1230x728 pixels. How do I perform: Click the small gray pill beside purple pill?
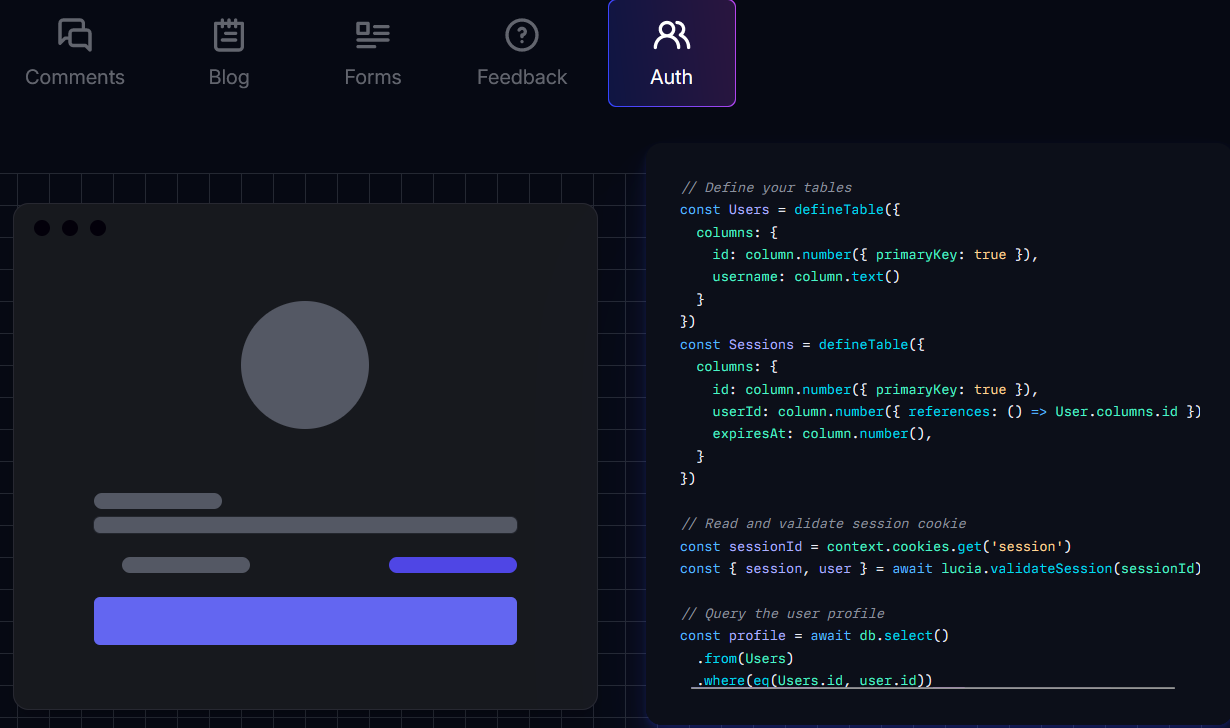click(186, 565)
